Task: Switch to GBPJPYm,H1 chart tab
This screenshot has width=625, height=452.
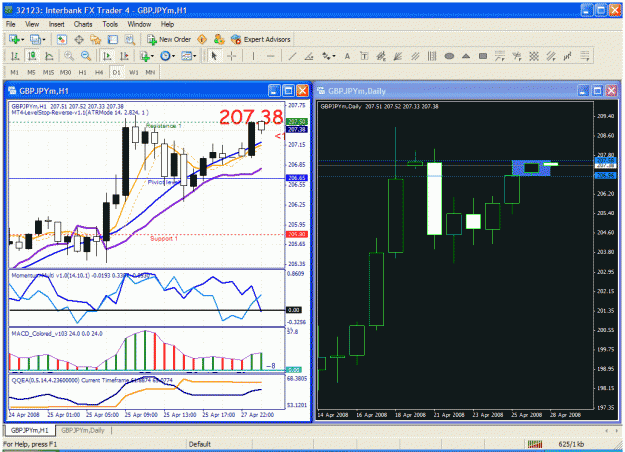Action: 29,430
